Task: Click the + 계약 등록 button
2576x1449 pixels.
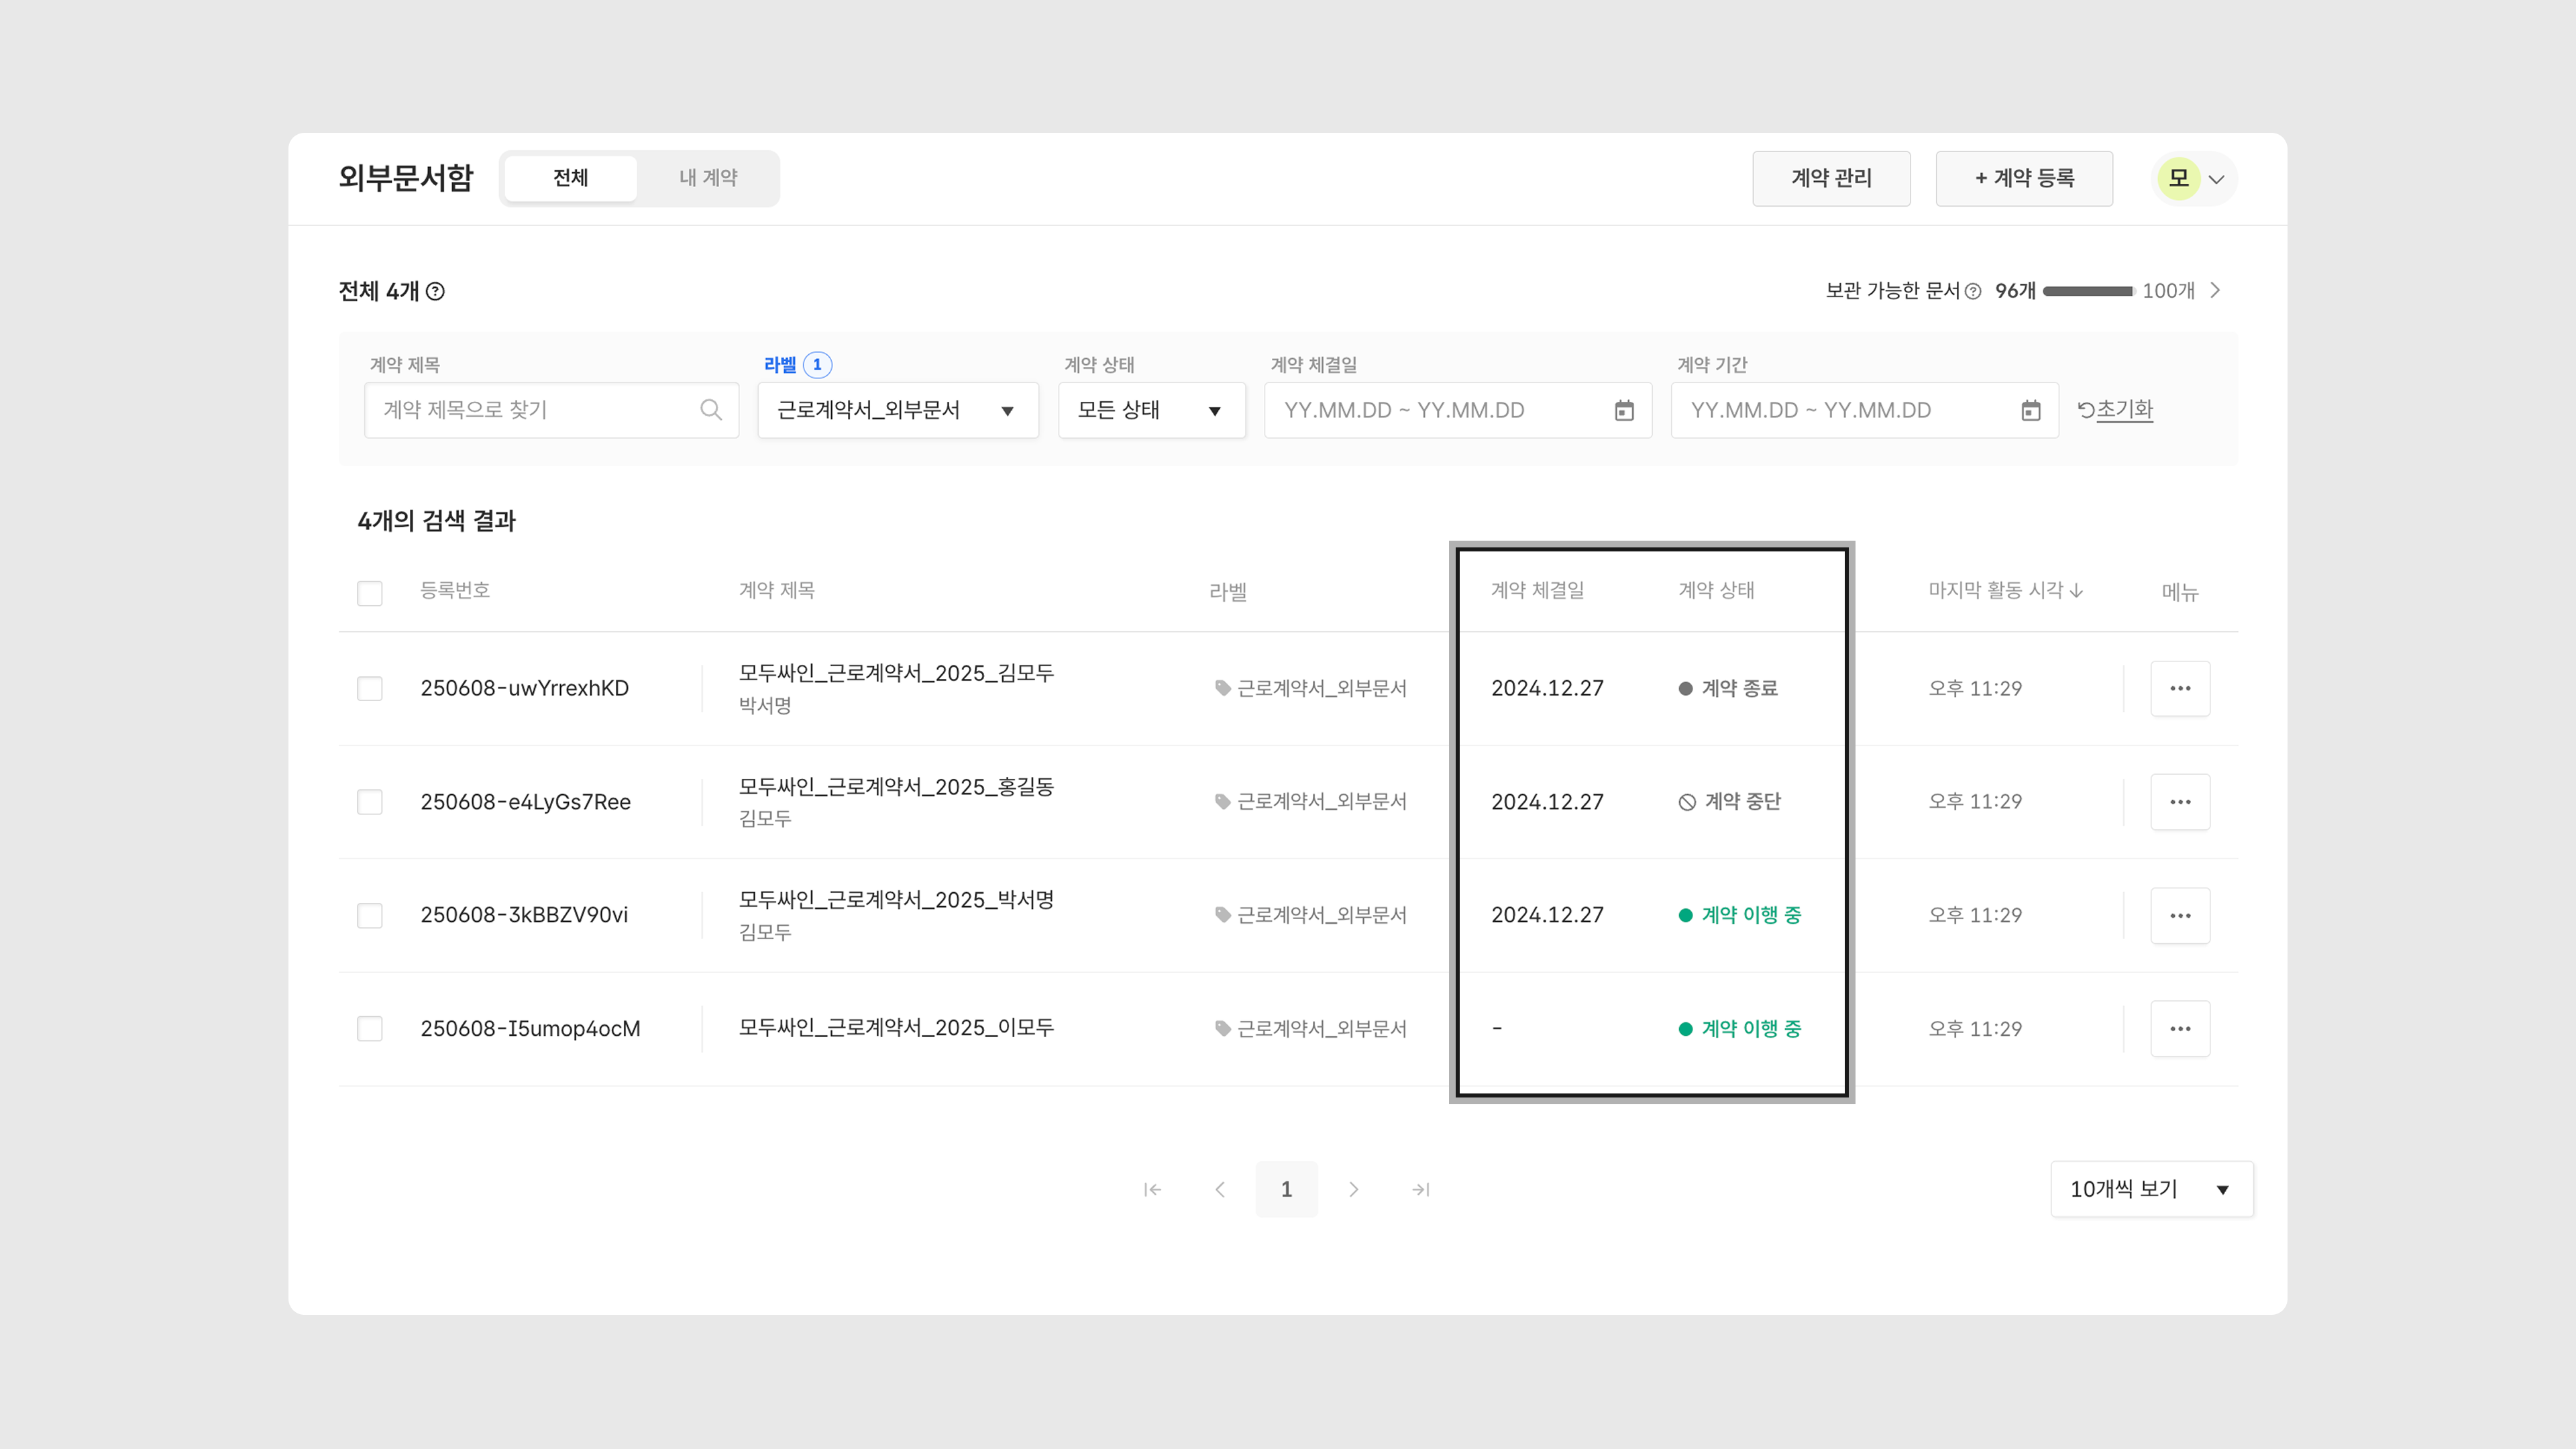Action: pyautogui.click(x=2024, y=178)
